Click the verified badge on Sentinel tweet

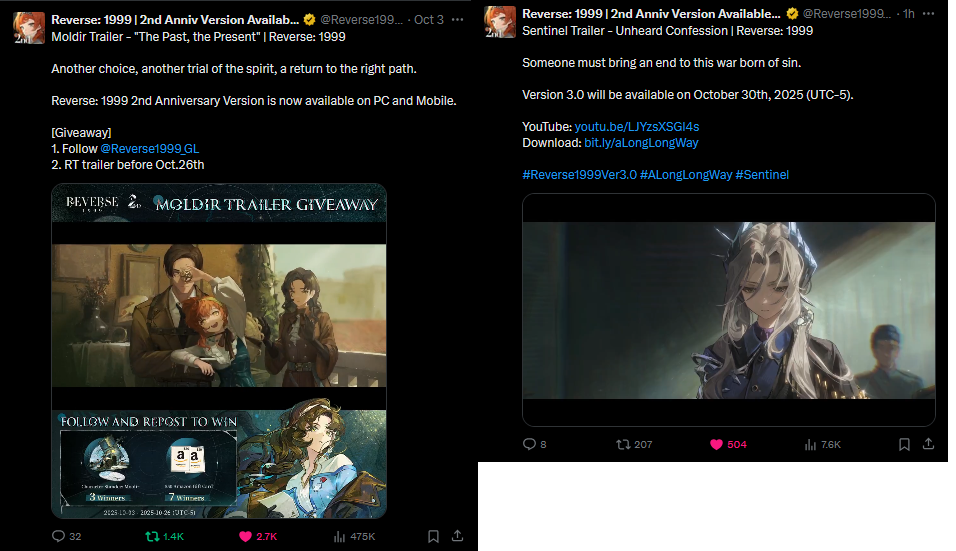click(x=793, y=13)
